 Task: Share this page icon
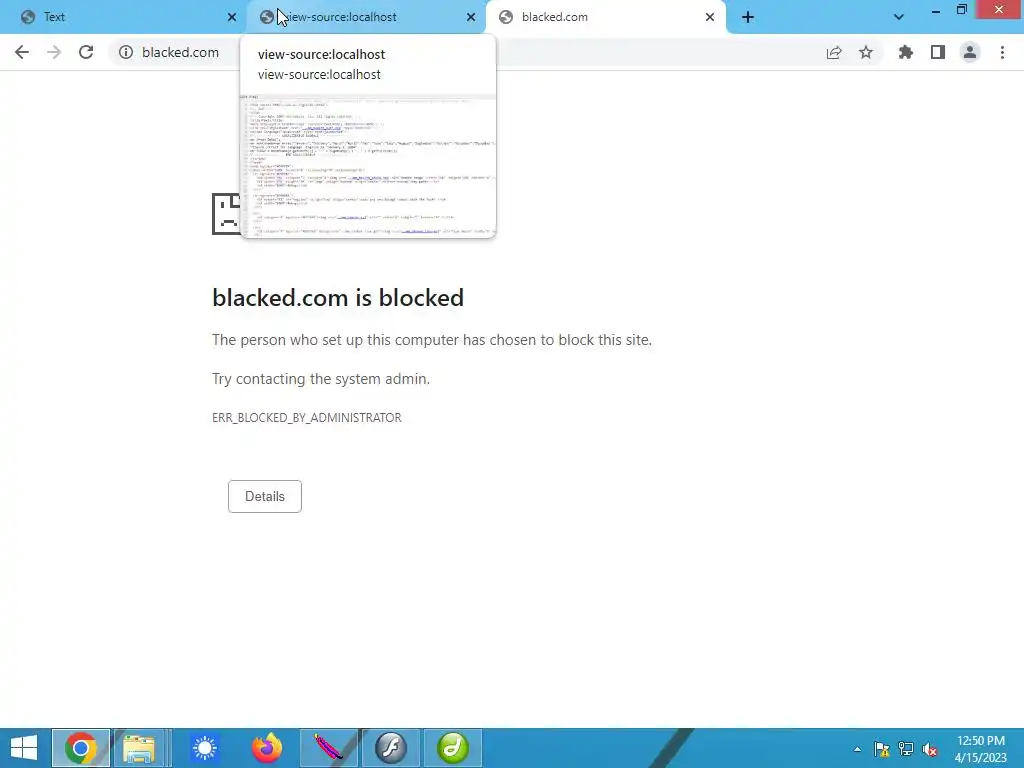tap(834, 52)
